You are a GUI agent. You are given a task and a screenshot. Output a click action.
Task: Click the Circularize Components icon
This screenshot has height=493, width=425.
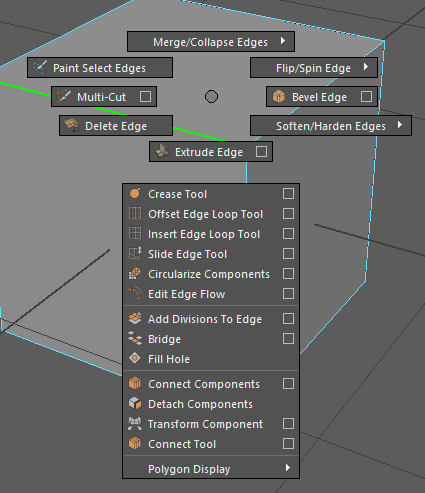(x=135, y=273)
